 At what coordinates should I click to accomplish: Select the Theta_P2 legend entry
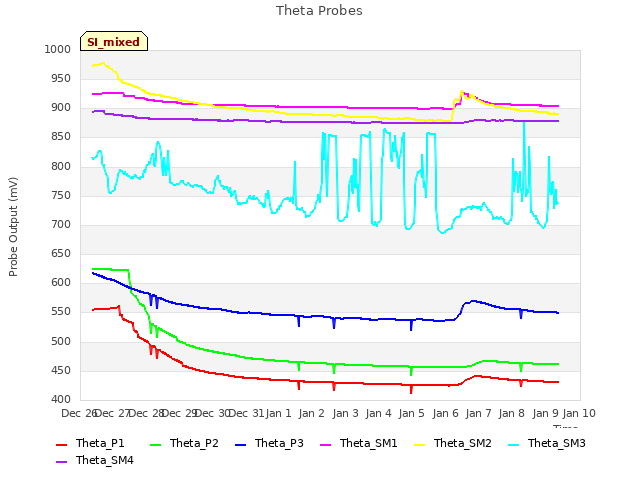(x=184, y=443)
